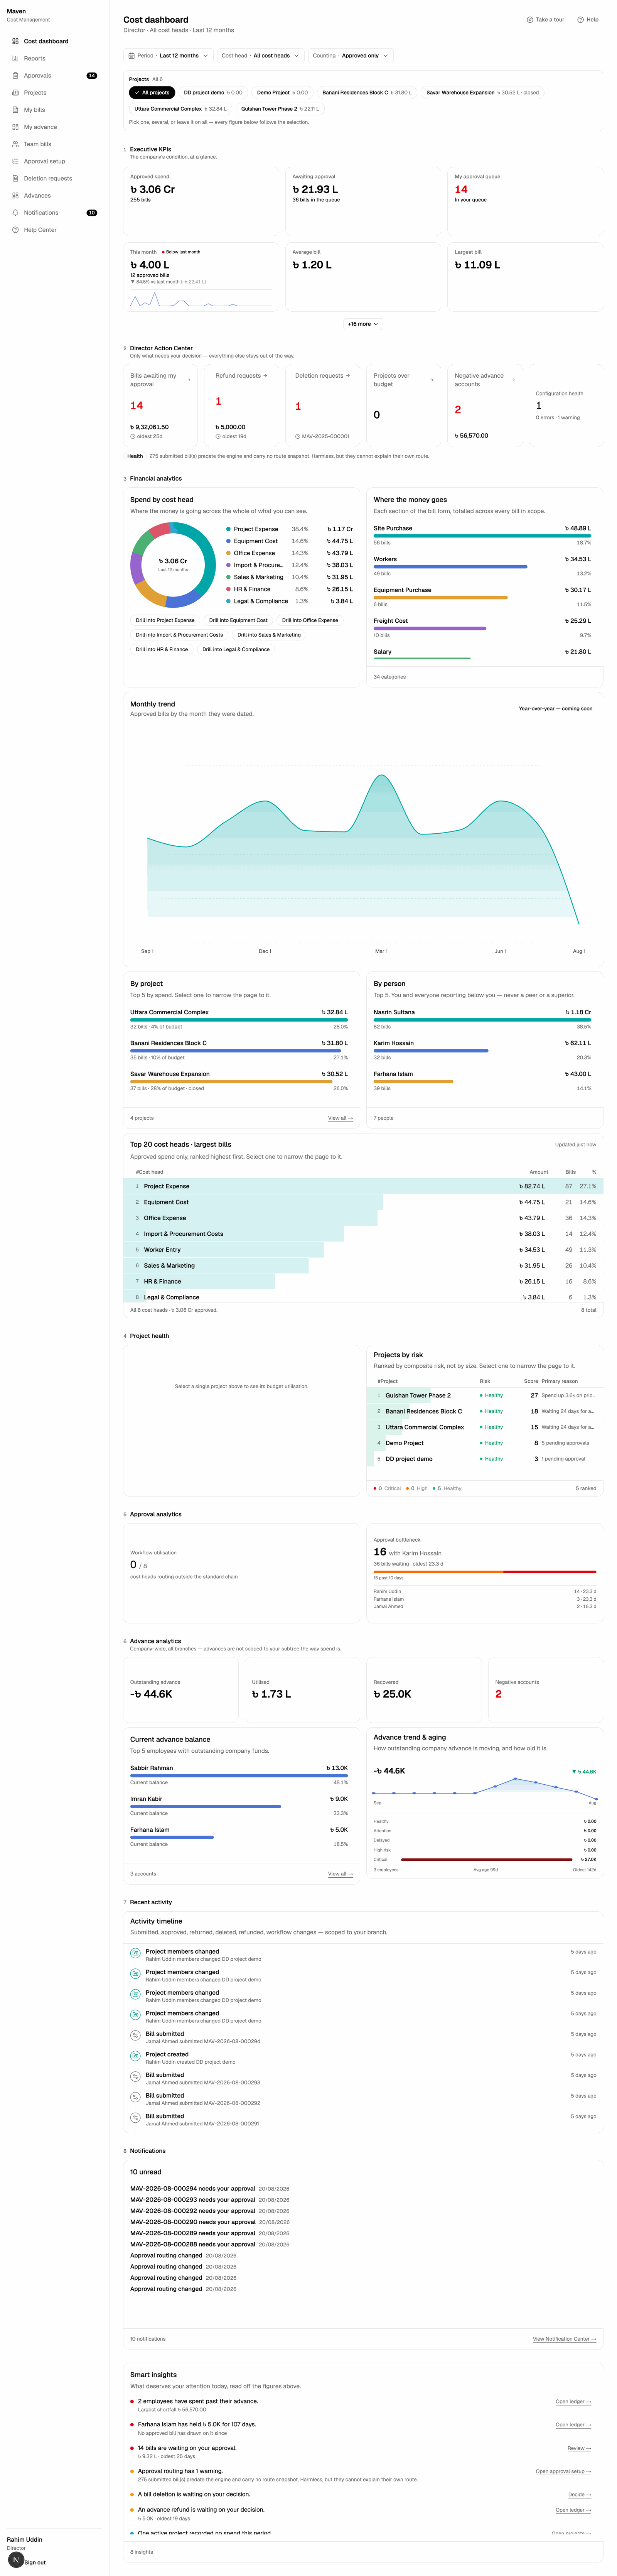
Task: Click the Approval setup sidebar icon
Action: (15, 161)
